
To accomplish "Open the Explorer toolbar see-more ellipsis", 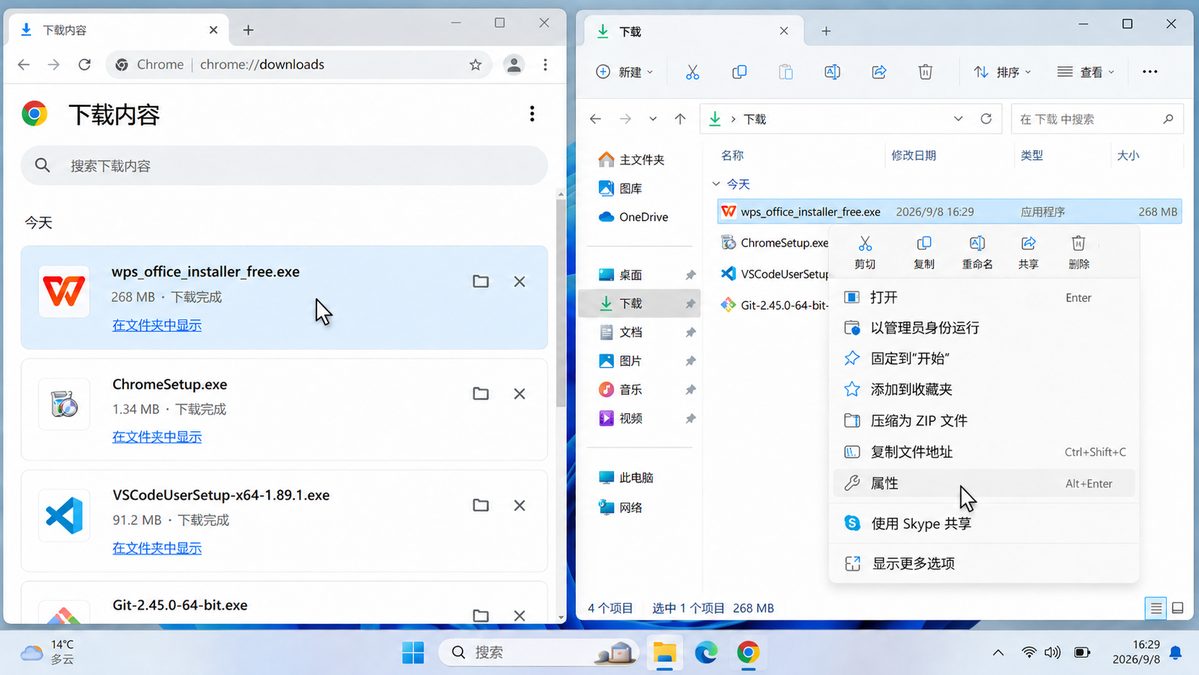I will pyautogui.click(x=1150, y=72).
